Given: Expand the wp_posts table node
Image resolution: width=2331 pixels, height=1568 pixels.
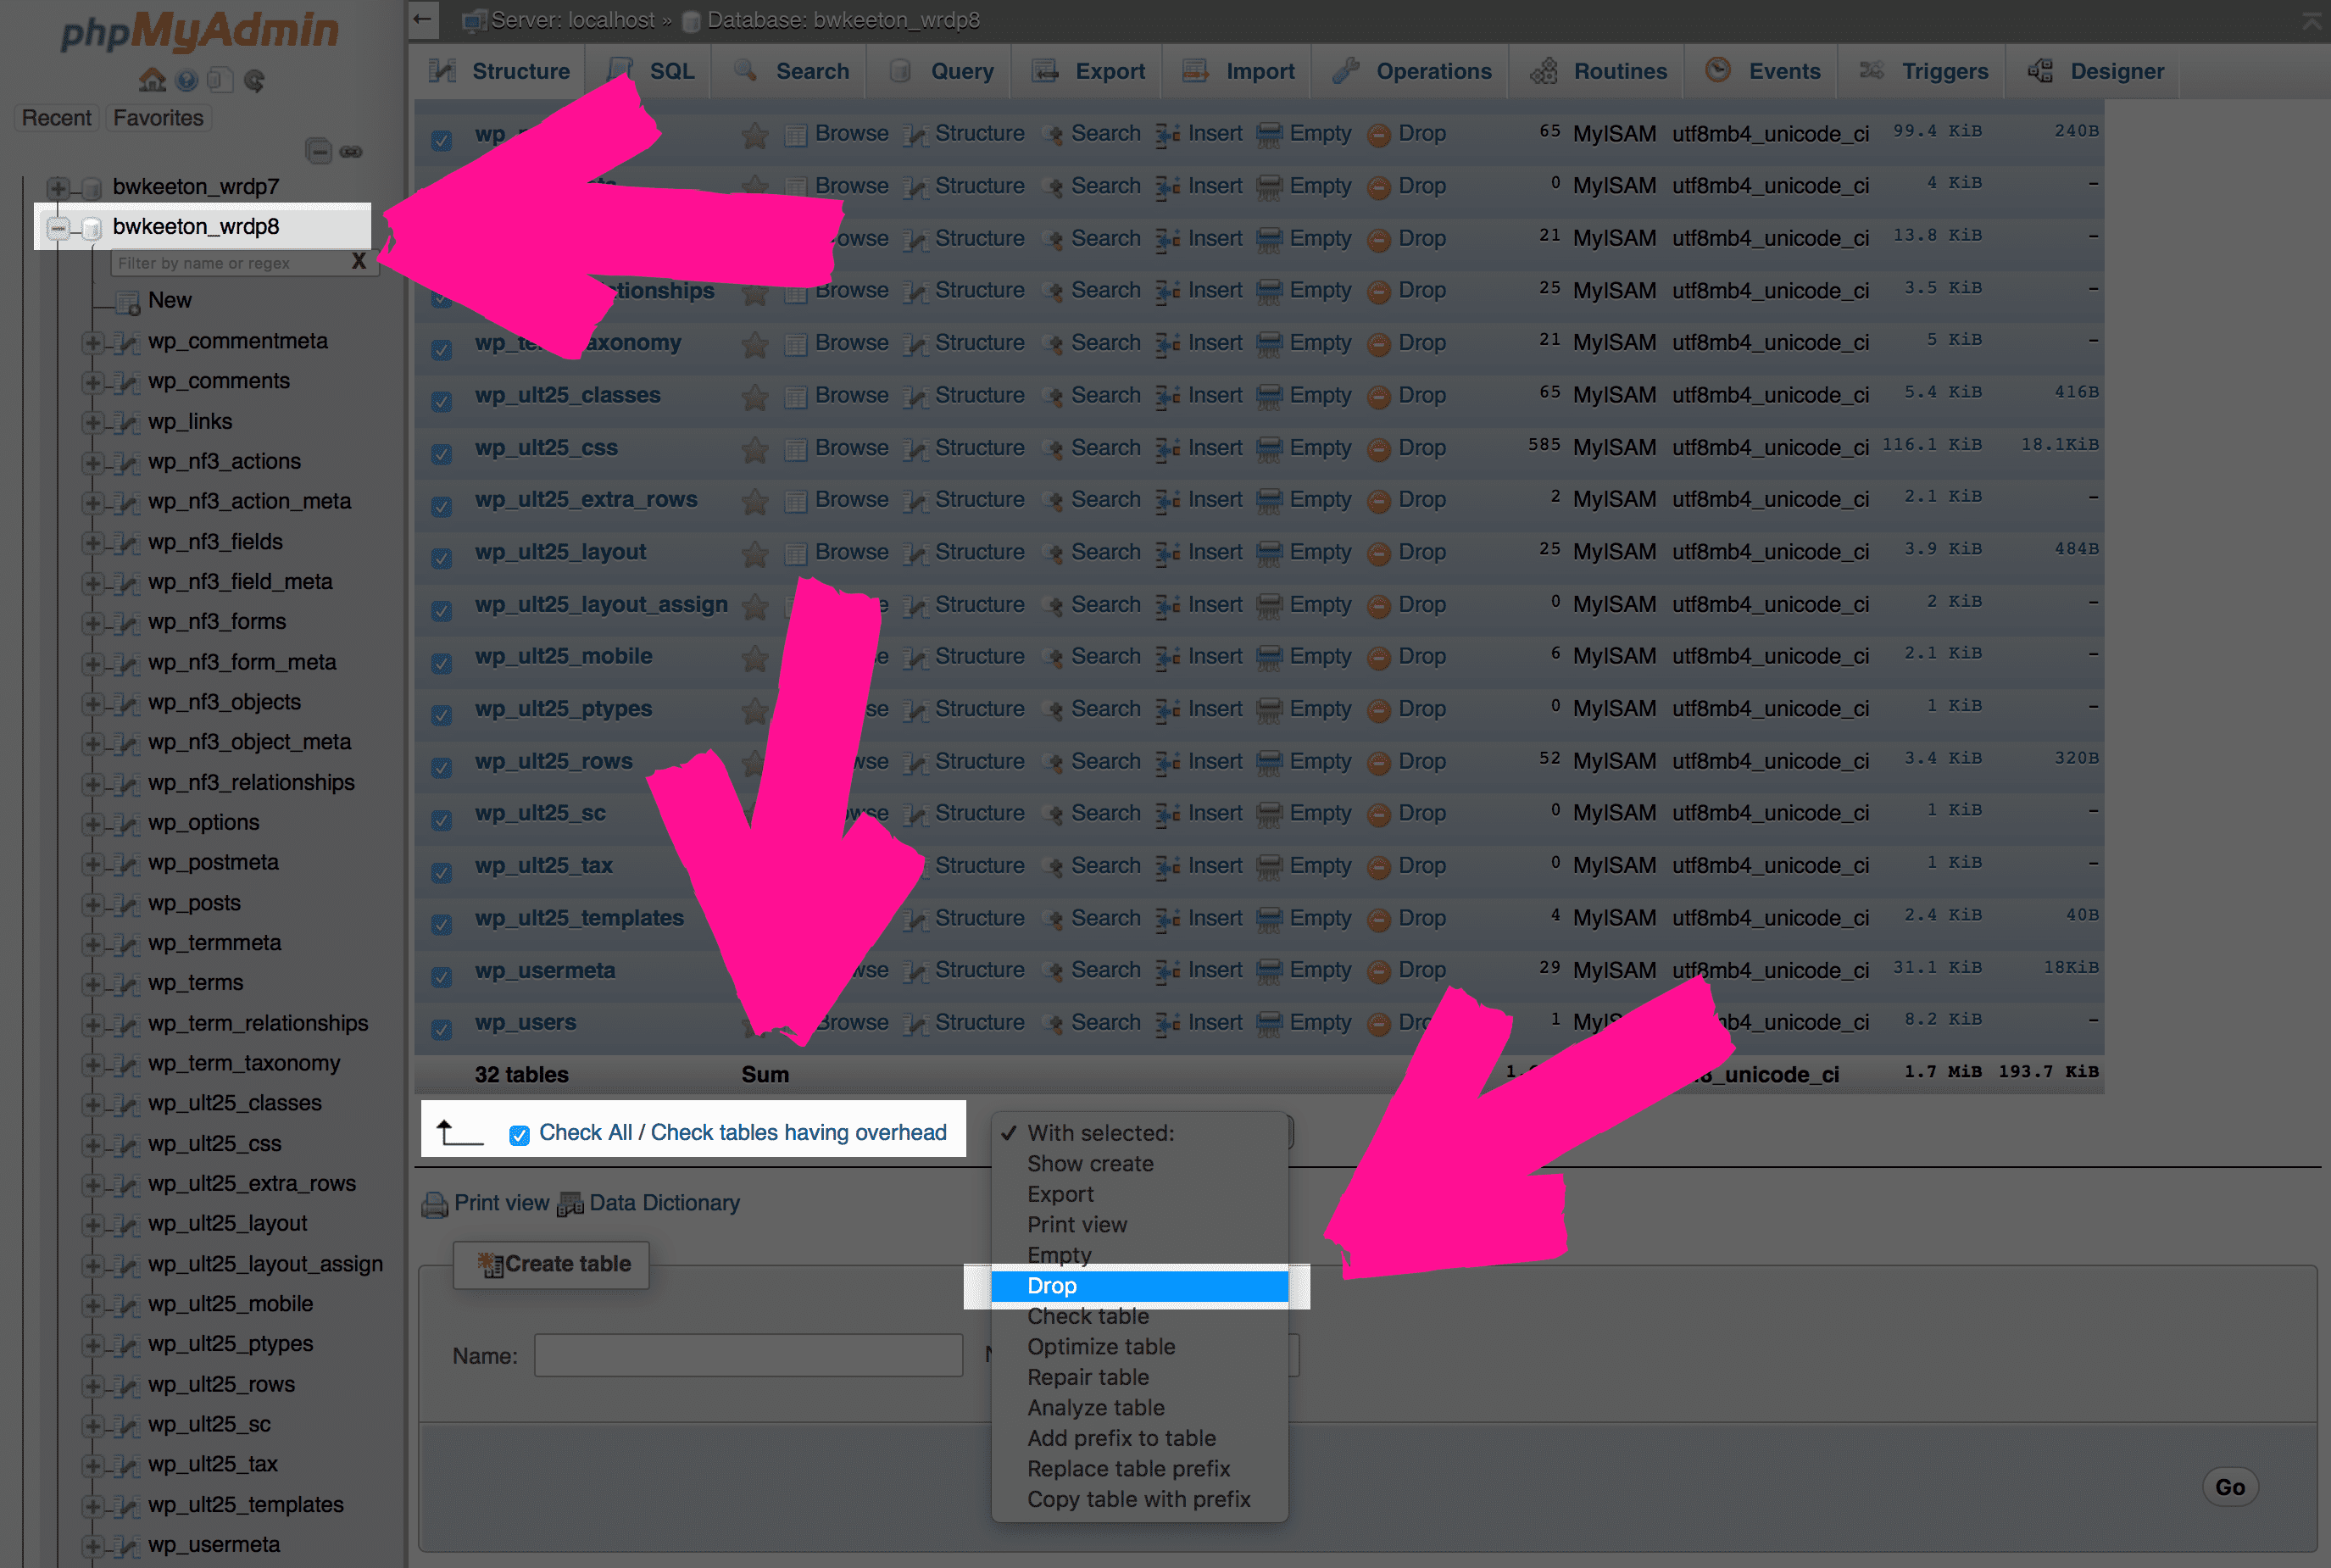Looking at the screenshot, I should tap(92, 904).
